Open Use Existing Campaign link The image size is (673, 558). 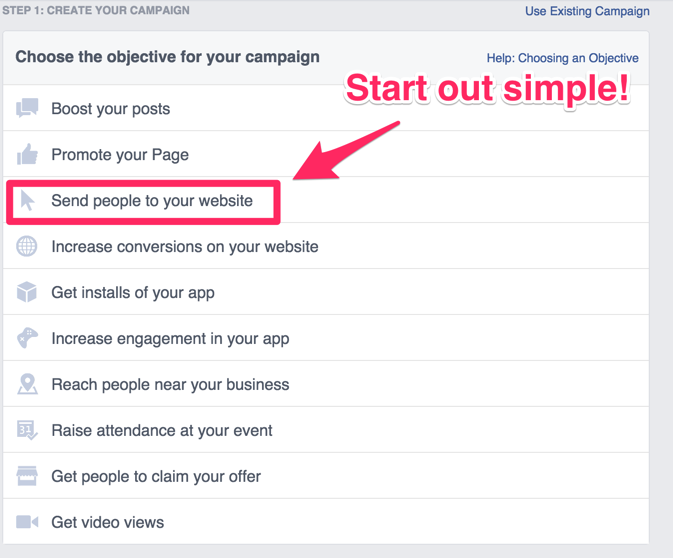pyautogui.click(x=587, y=12)
